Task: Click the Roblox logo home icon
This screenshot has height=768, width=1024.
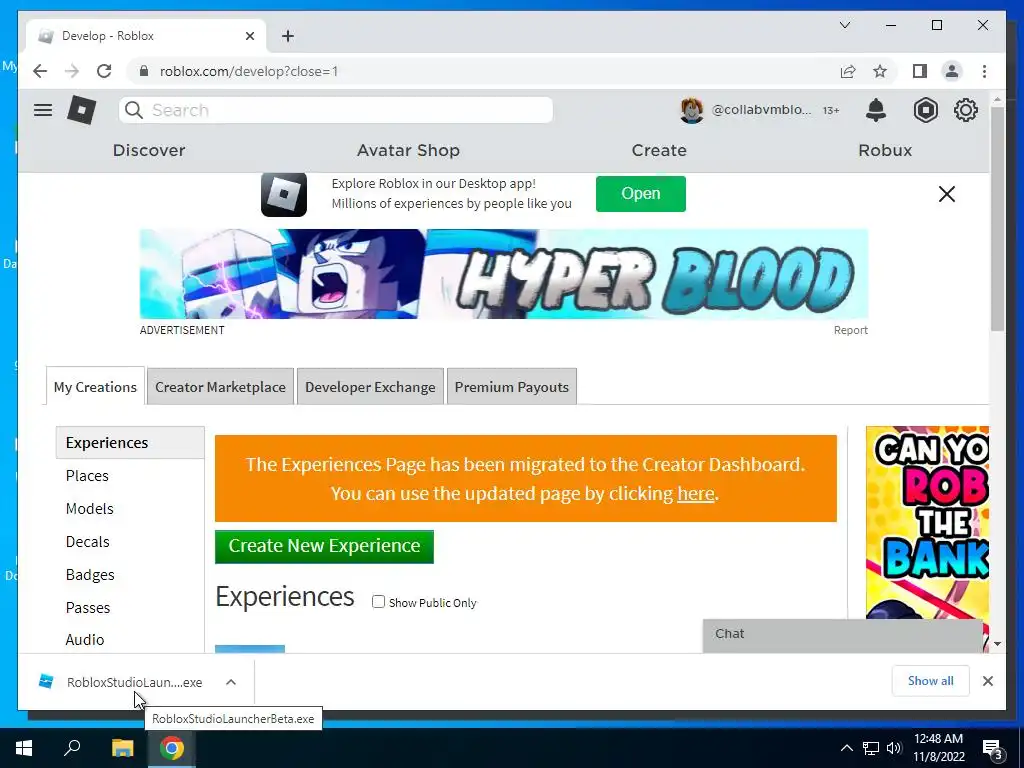Action: [82, 110]
